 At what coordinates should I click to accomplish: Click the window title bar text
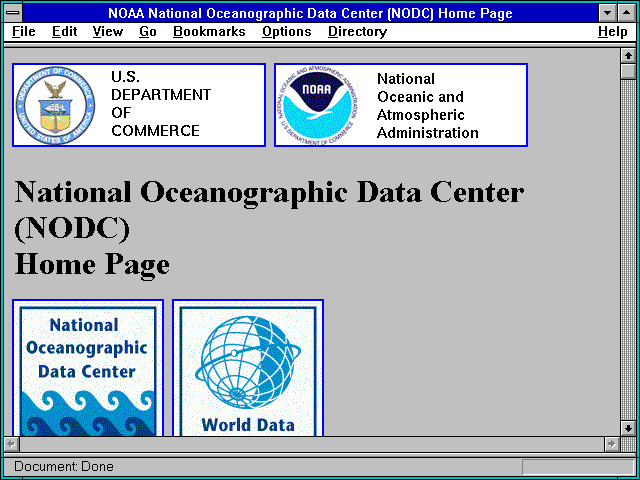[310, 13]
